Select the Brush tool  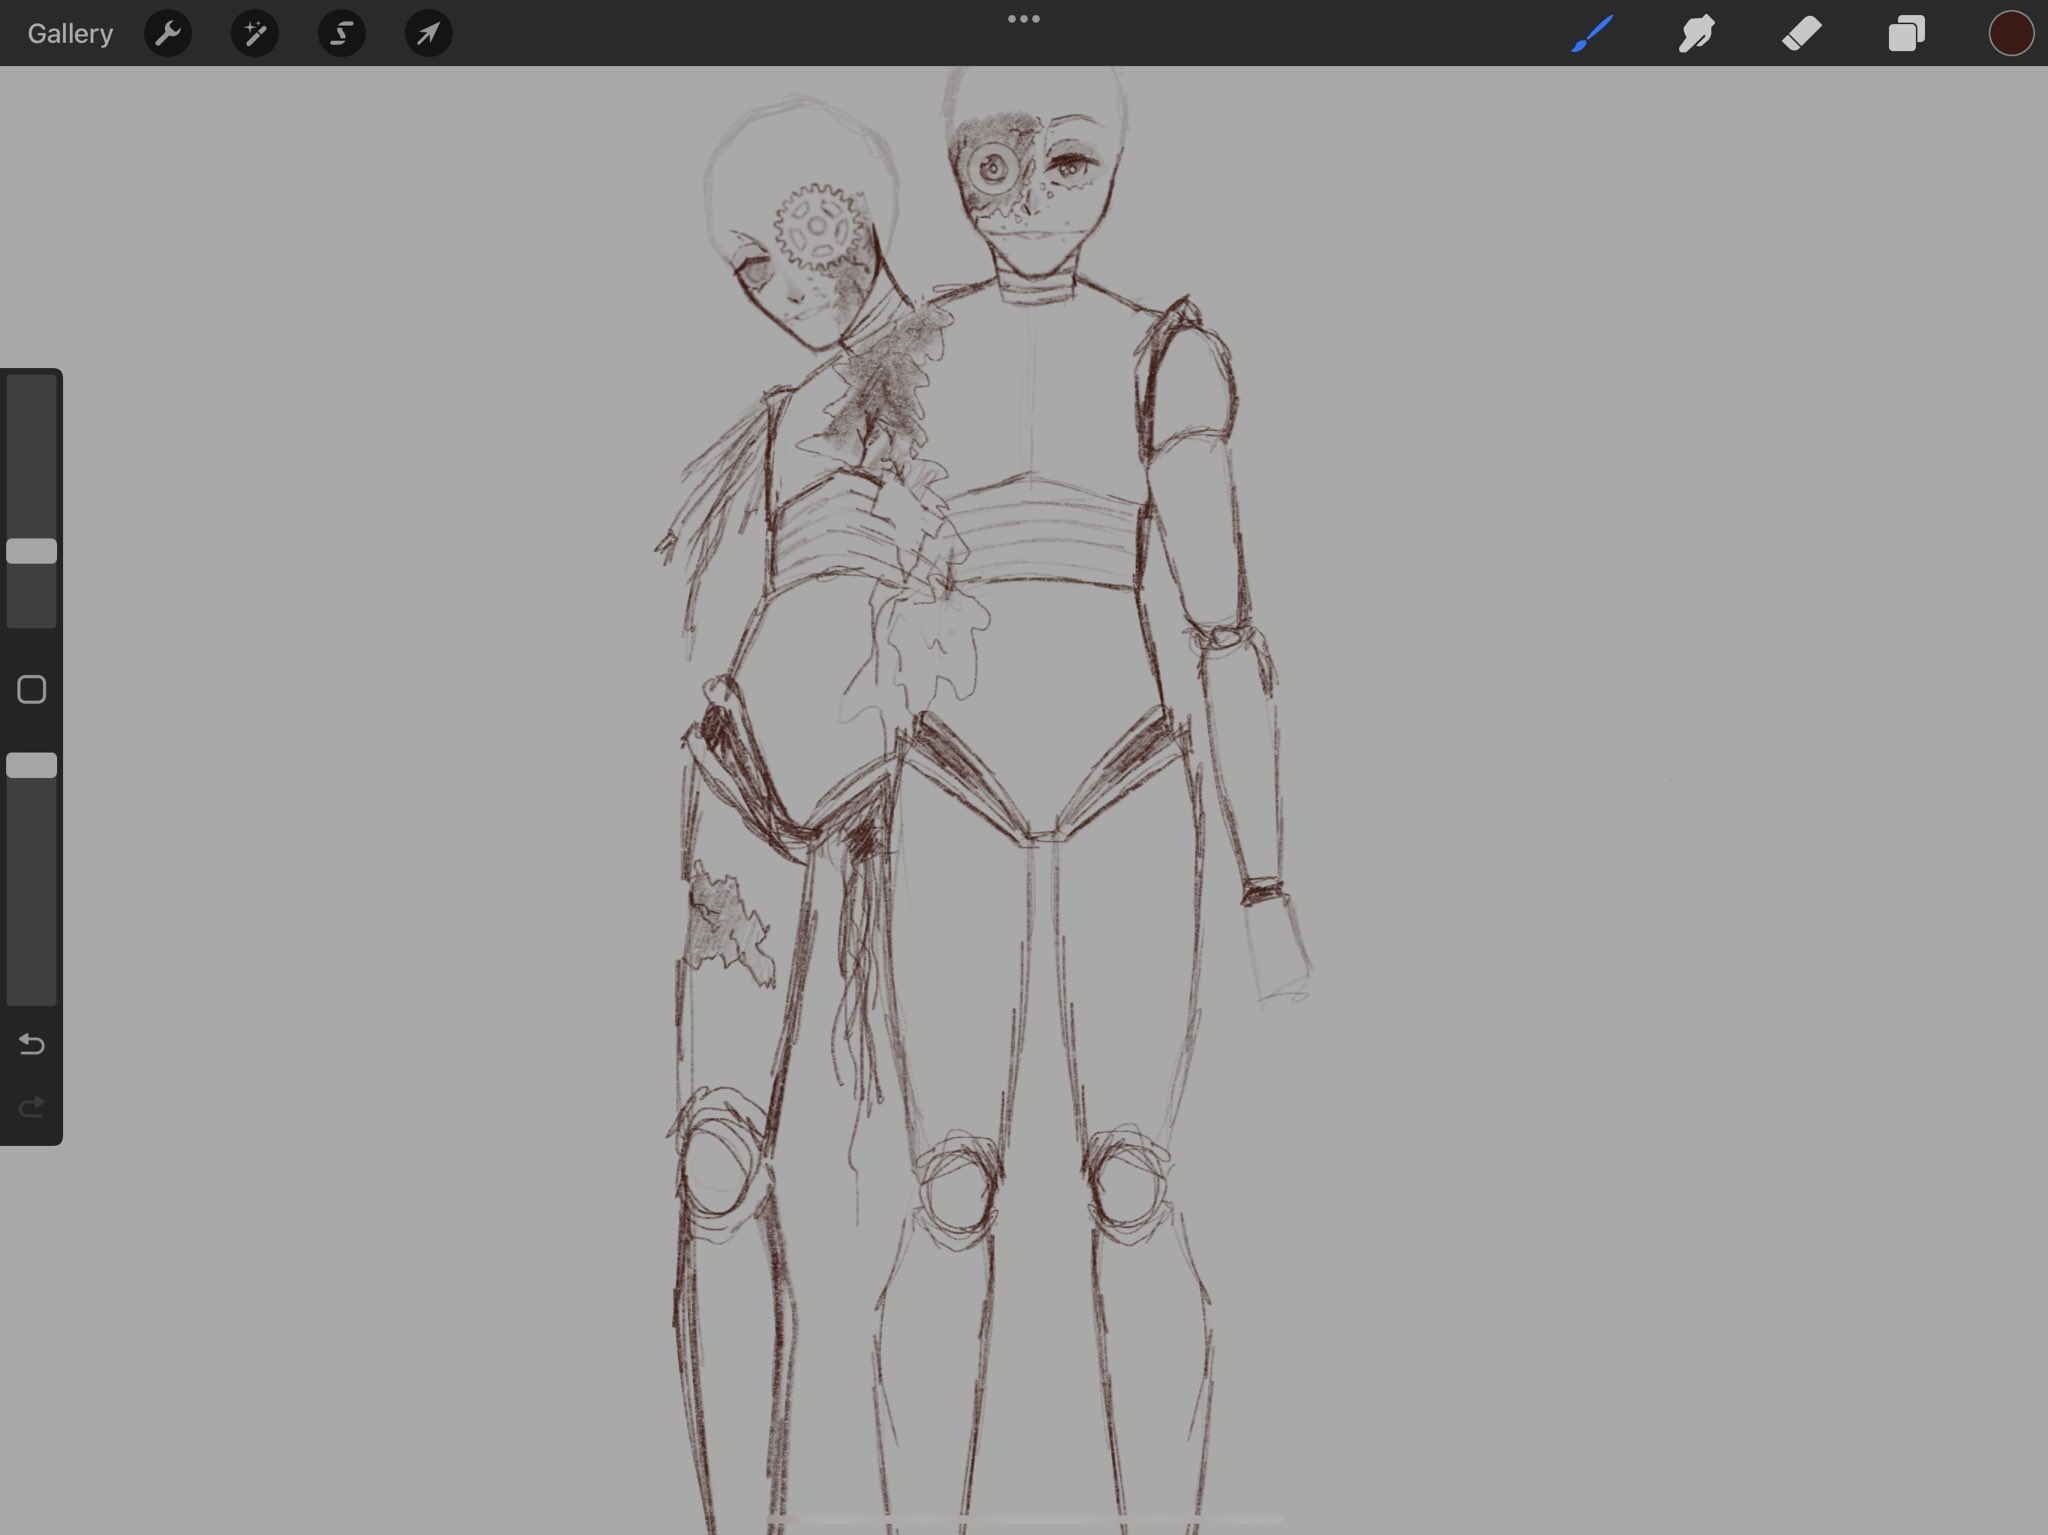(x=1592, y=34)
